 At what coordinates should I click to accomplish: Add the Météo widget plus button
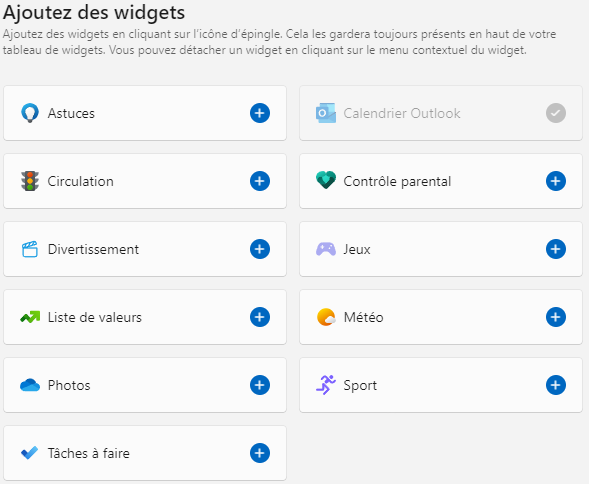point(556,317)
